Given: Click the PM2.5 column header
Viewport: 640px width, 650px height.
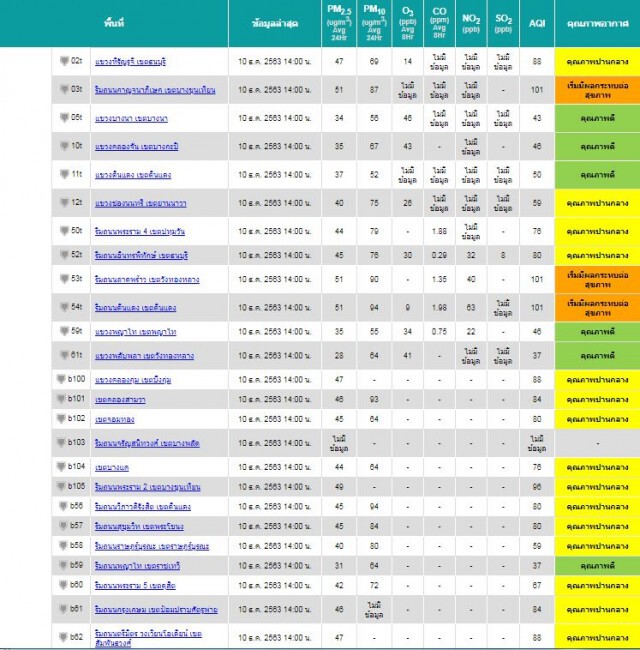Looking at the screenshot, I should [339, 23].
